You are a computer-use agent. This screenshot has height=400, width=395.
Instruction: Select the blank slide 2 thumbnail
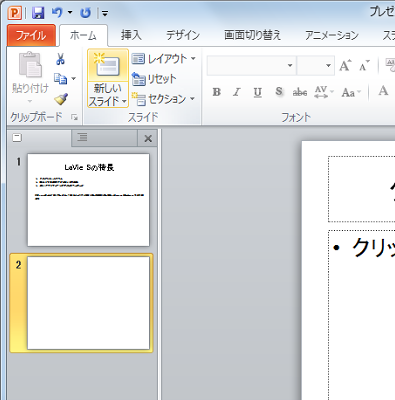pos(88,303)
